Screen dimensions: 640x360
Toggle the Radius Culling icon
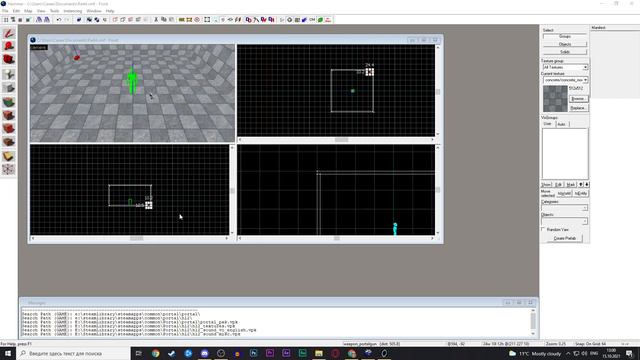(197, 20)
